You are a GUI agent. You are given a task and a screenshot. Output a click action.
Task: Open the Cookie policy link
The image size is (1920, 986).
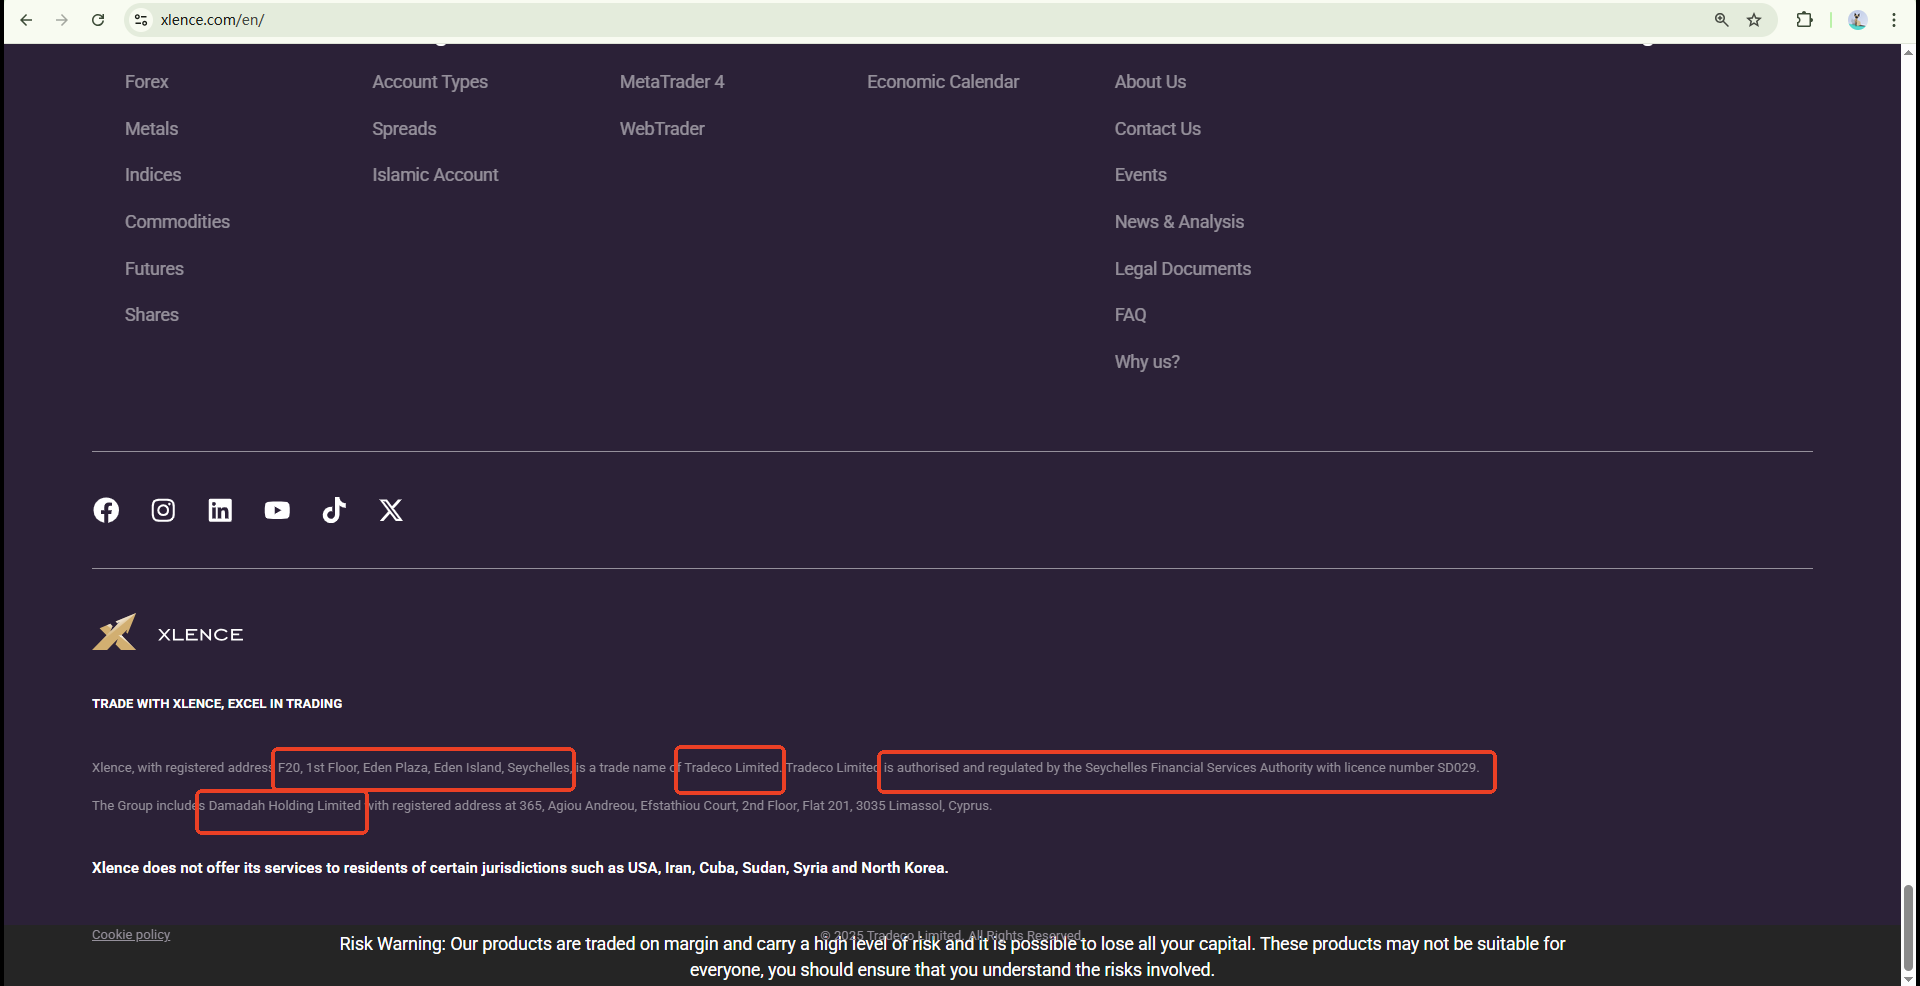131,935
